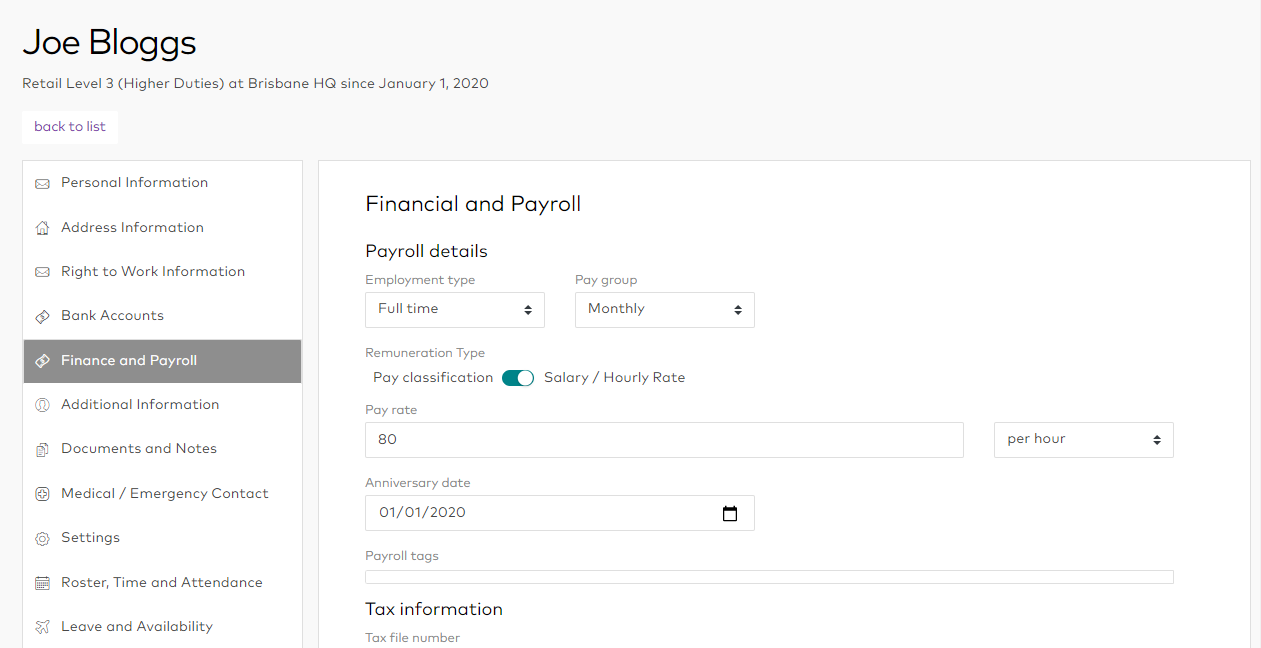This screenshot has height=648, width=1261.
Task: Open the Pay group dropdown
Action: (664, 310)
